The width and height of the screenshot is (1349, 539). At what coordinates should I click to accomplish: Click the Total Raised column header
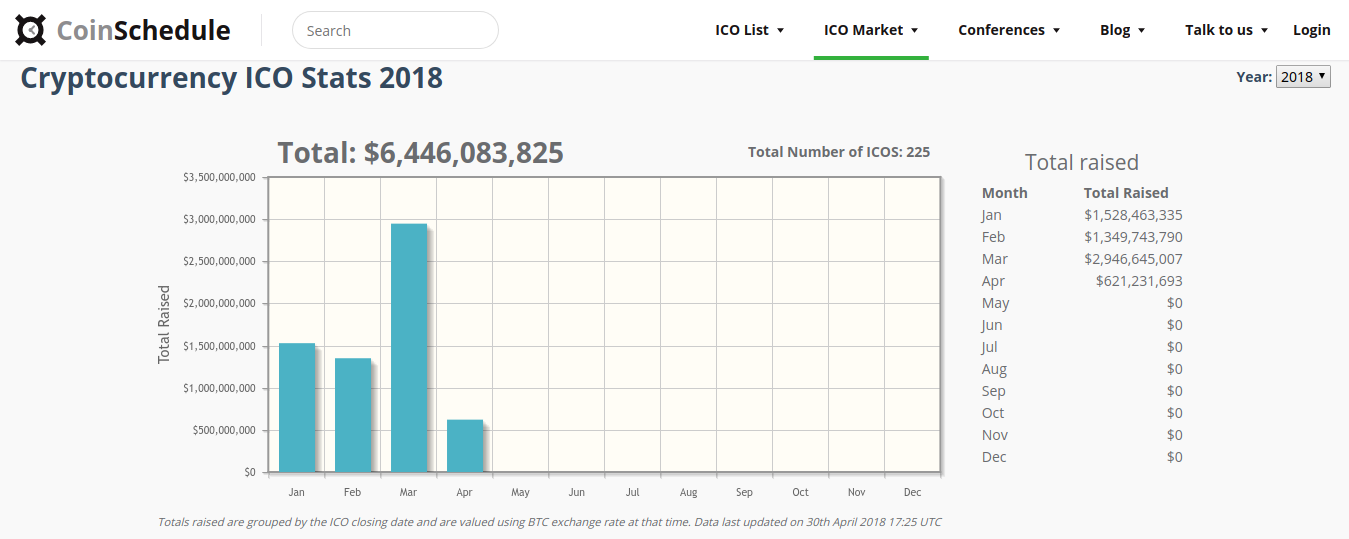[x=1126, y=193]
